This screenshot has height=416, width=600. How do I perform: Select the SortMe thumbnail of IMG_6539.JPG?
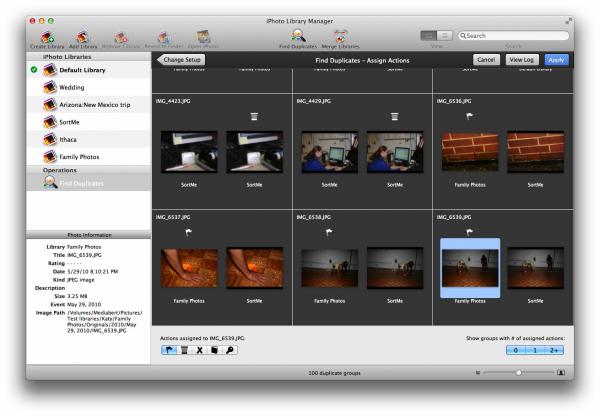(x=535, y=268)
